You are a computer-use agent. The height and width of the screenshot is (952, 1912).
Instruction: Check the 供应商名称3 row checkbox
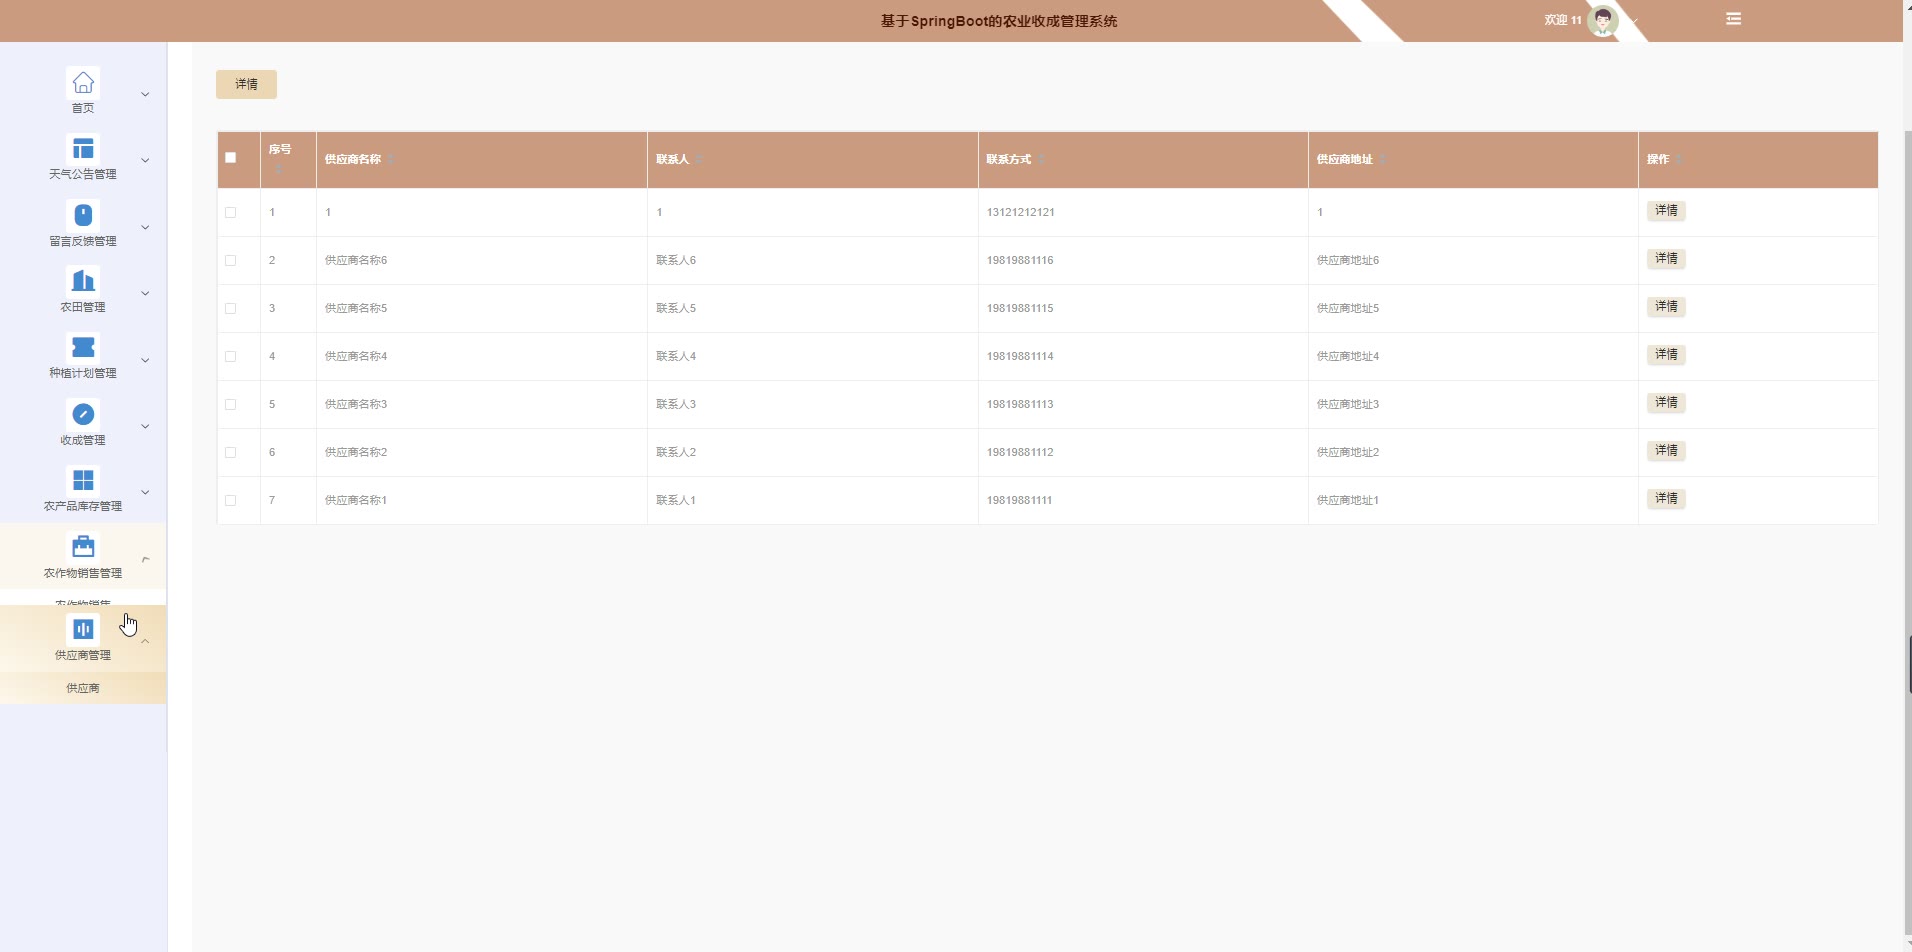click(x=231, y=404)
